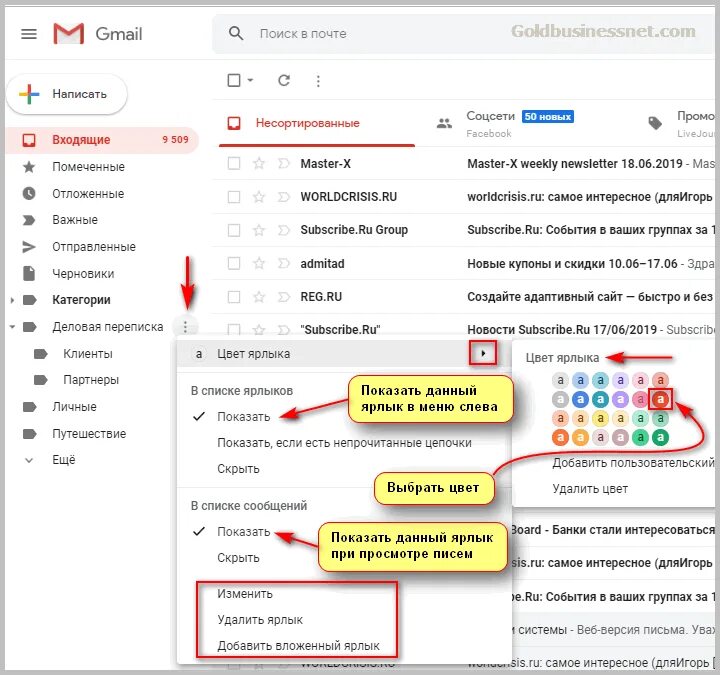Click the Отложенные clock icon
The width and height of the screenshot is (720, 675).
[29, 193]
